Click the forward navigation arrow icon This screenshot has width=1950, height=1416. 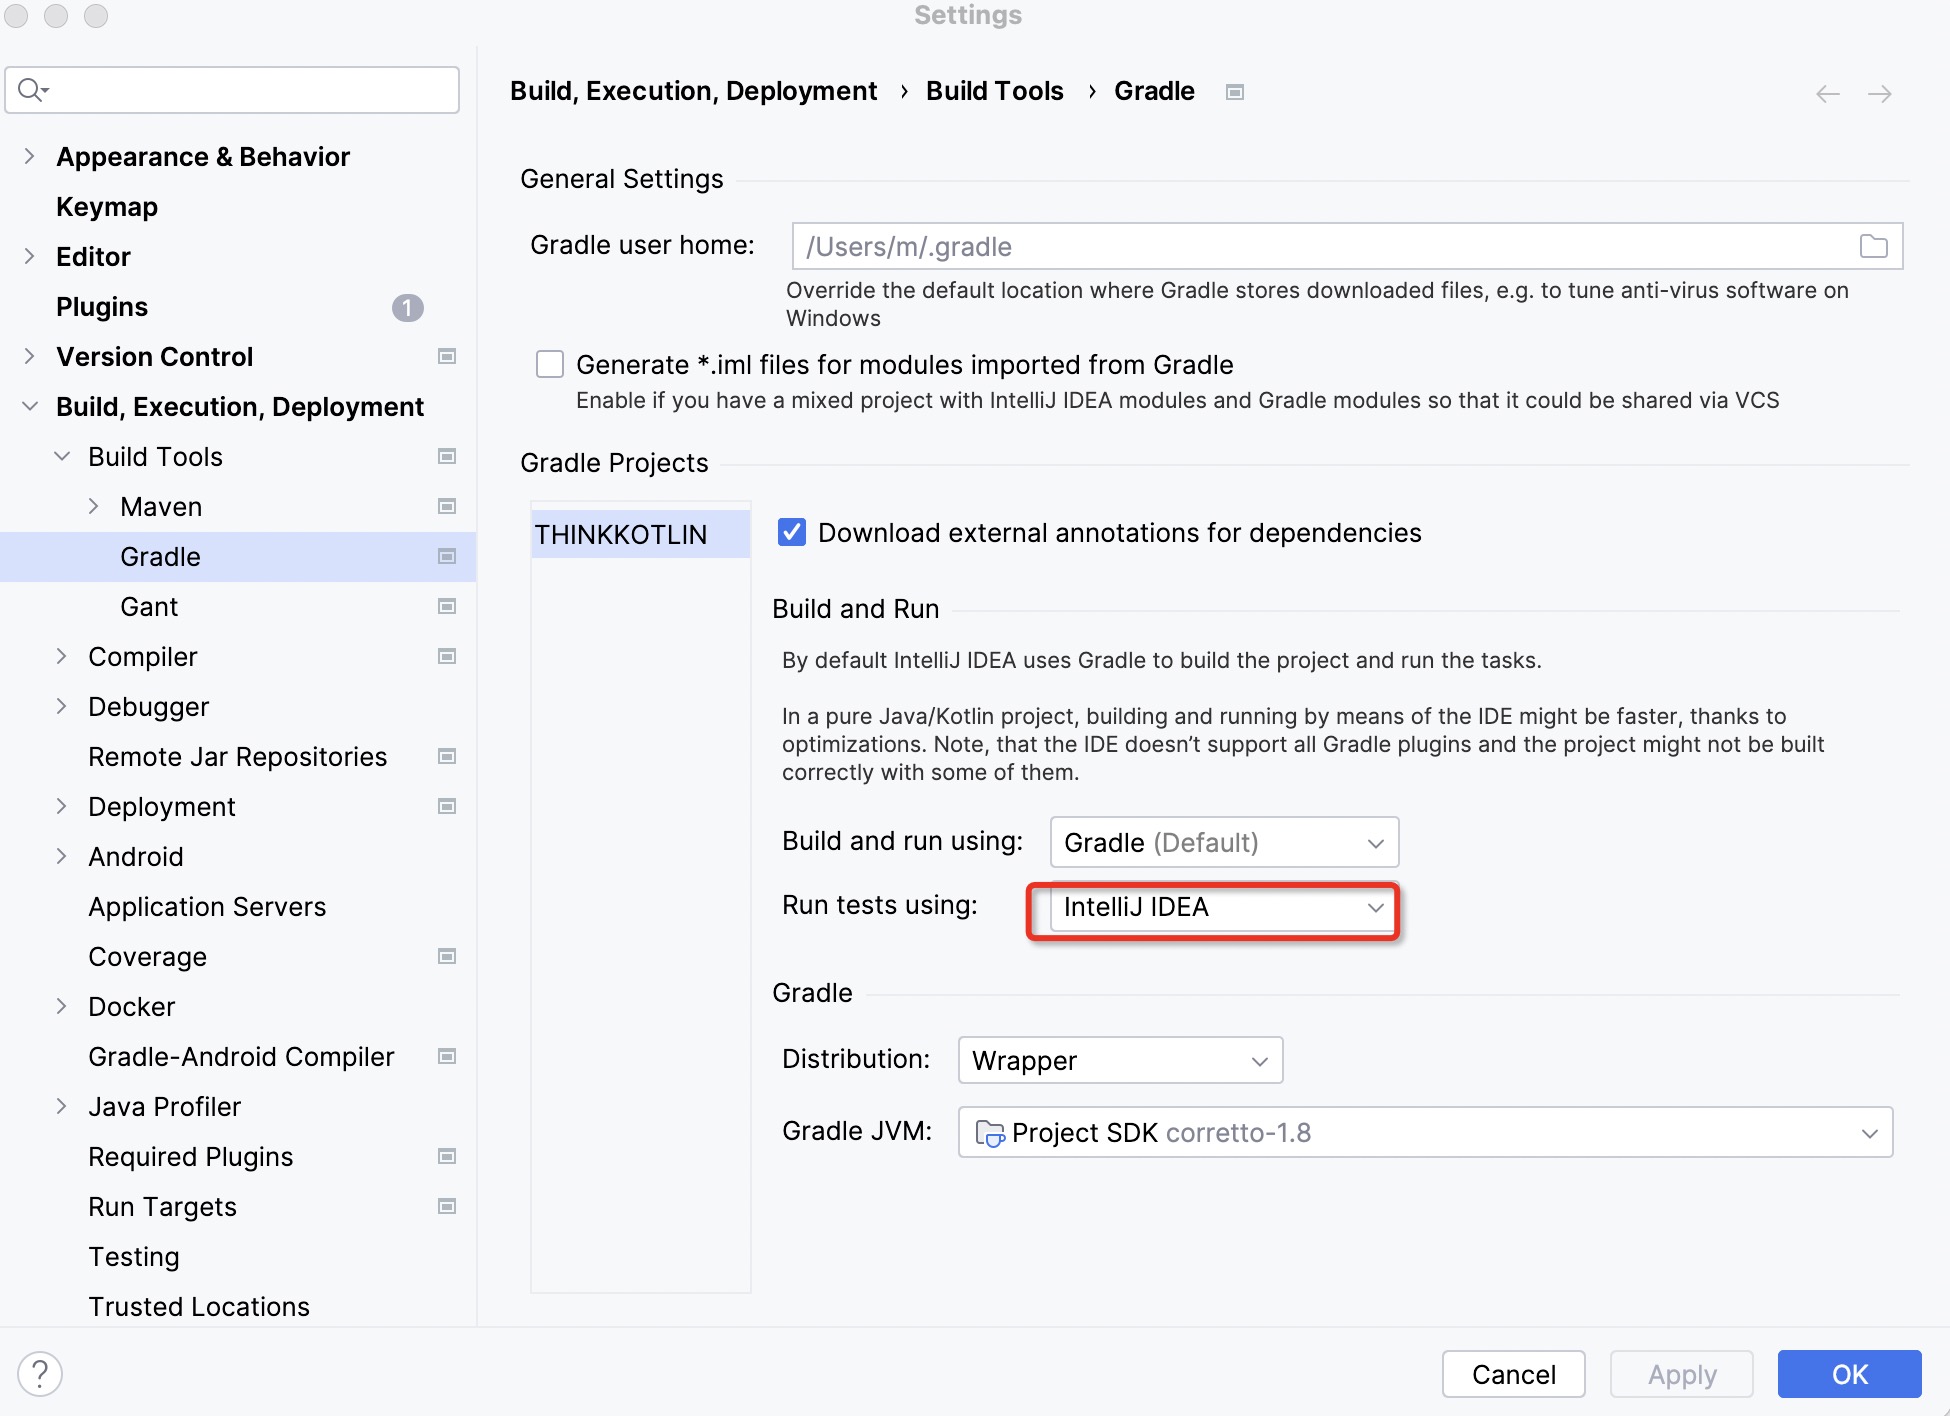[x=1880, y=93]
